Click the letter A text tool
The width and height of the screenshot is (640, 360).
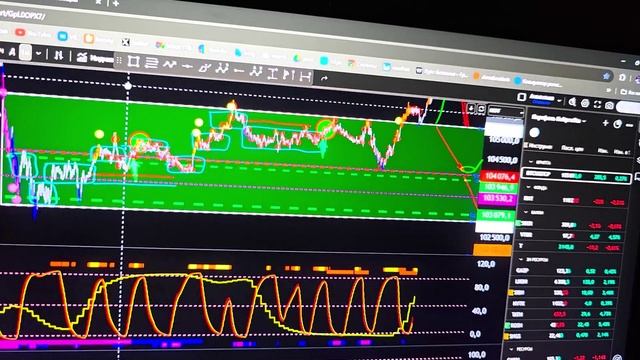12,51
